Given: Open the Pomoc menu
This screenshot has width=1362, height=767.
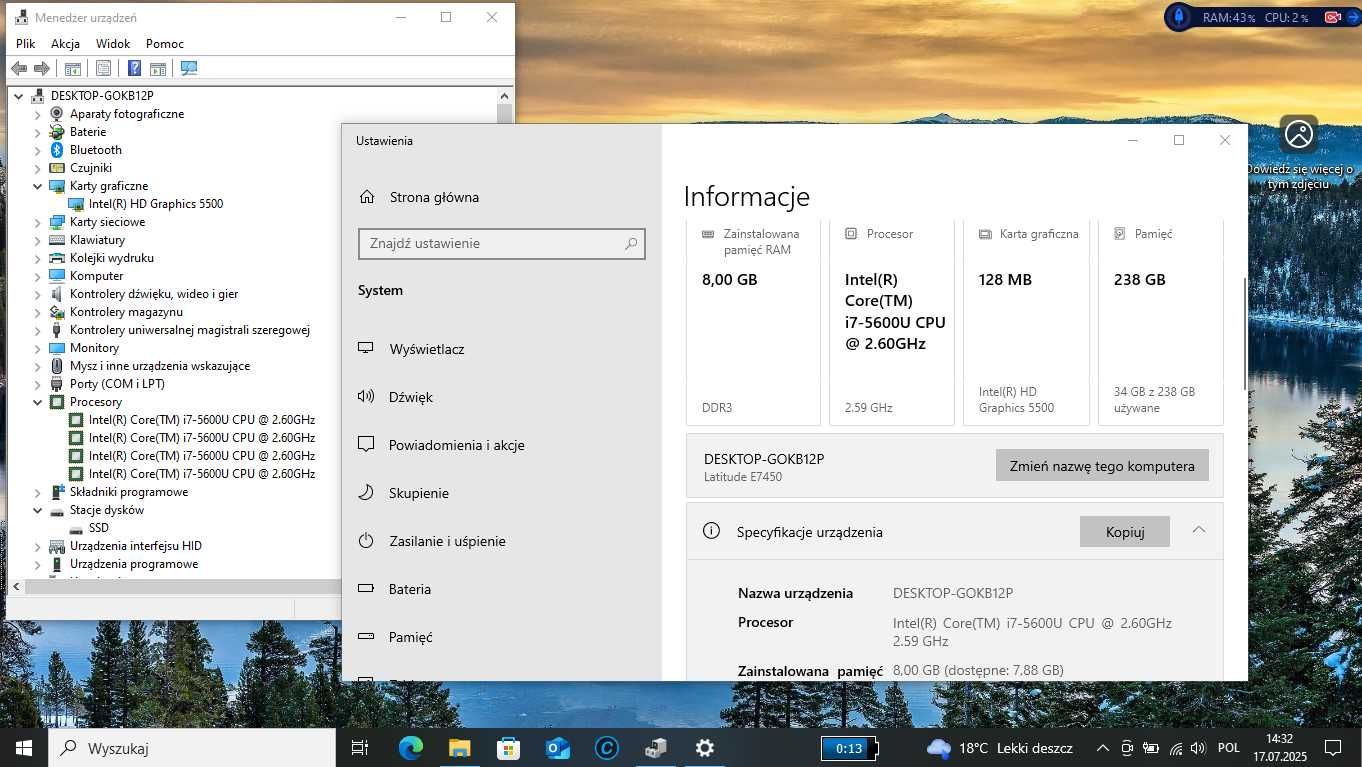Looking at the screenshot, I should coord(165,44).
